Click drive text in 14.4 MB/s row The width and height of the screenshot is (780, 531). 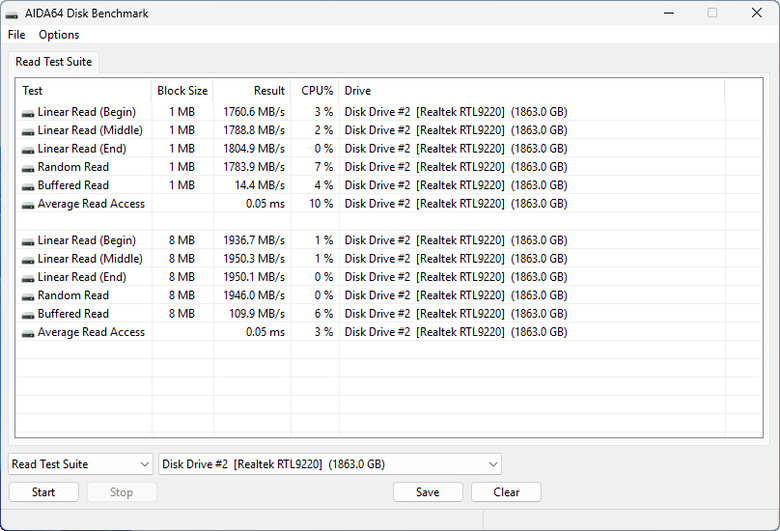click(456, 186)
